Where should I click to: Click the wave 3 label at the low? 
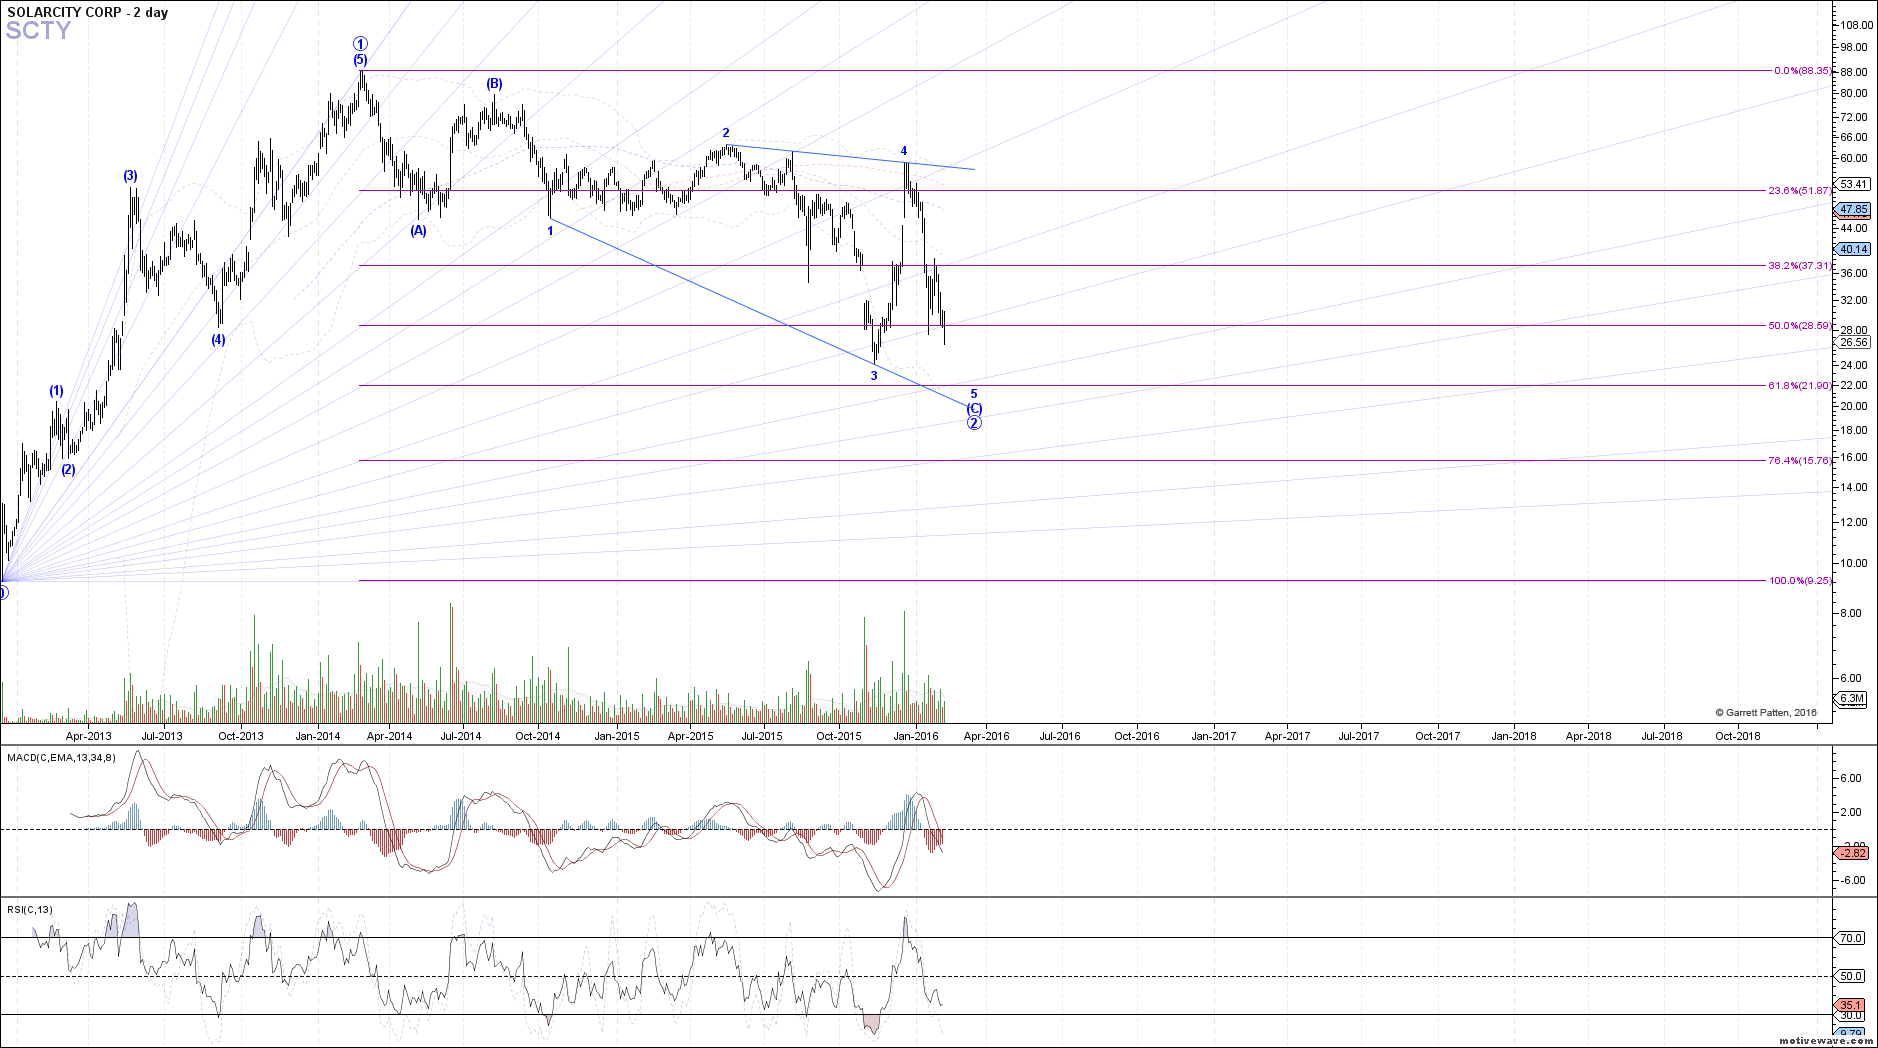(x=874, y=376)
